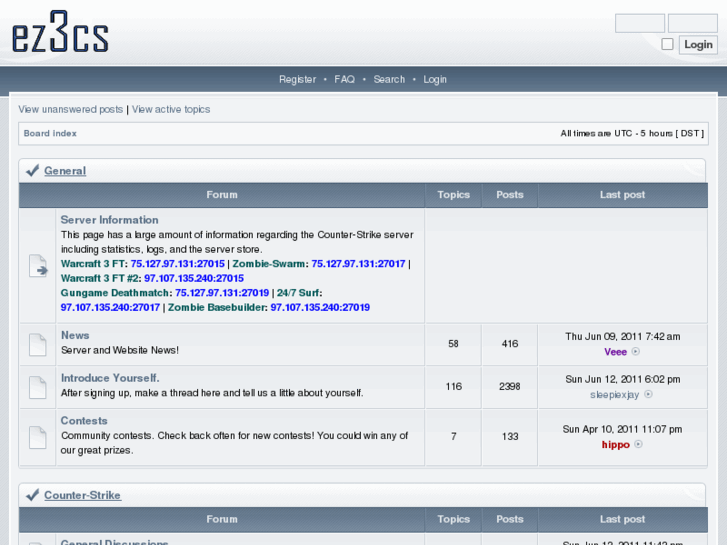This screenshot has width=727, height=545.
Task: View latest post icon next to Veee
Action: coord(636,352)
